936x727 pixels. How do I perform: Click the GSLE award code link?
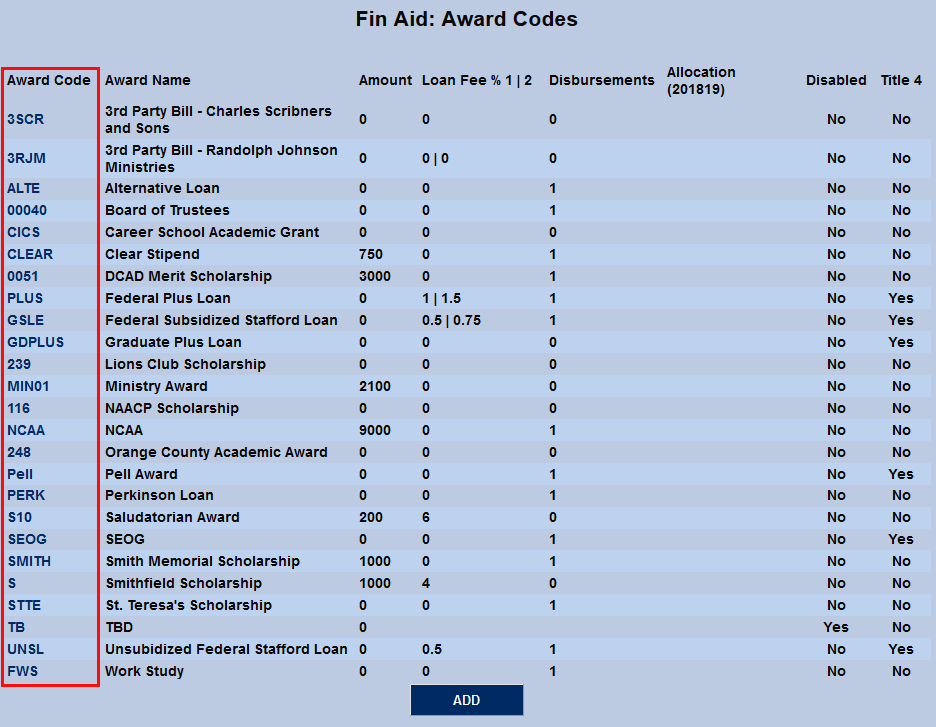(26, 321)
